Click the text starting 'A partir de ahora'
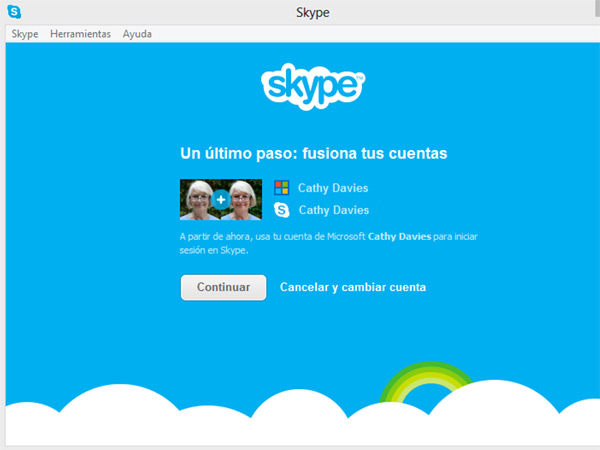Screen dimensions: 600x450 tap(328, 243)
